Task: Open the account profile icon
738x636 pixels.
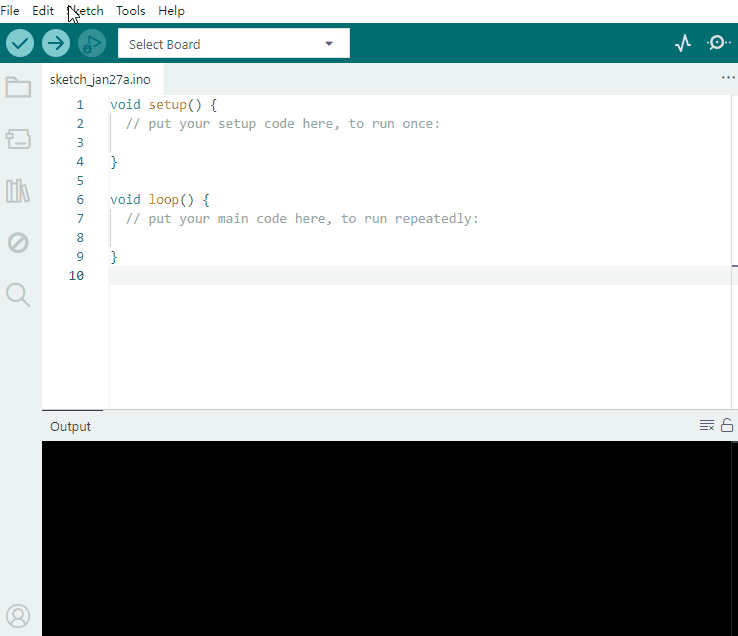Action: pos(18,616)
